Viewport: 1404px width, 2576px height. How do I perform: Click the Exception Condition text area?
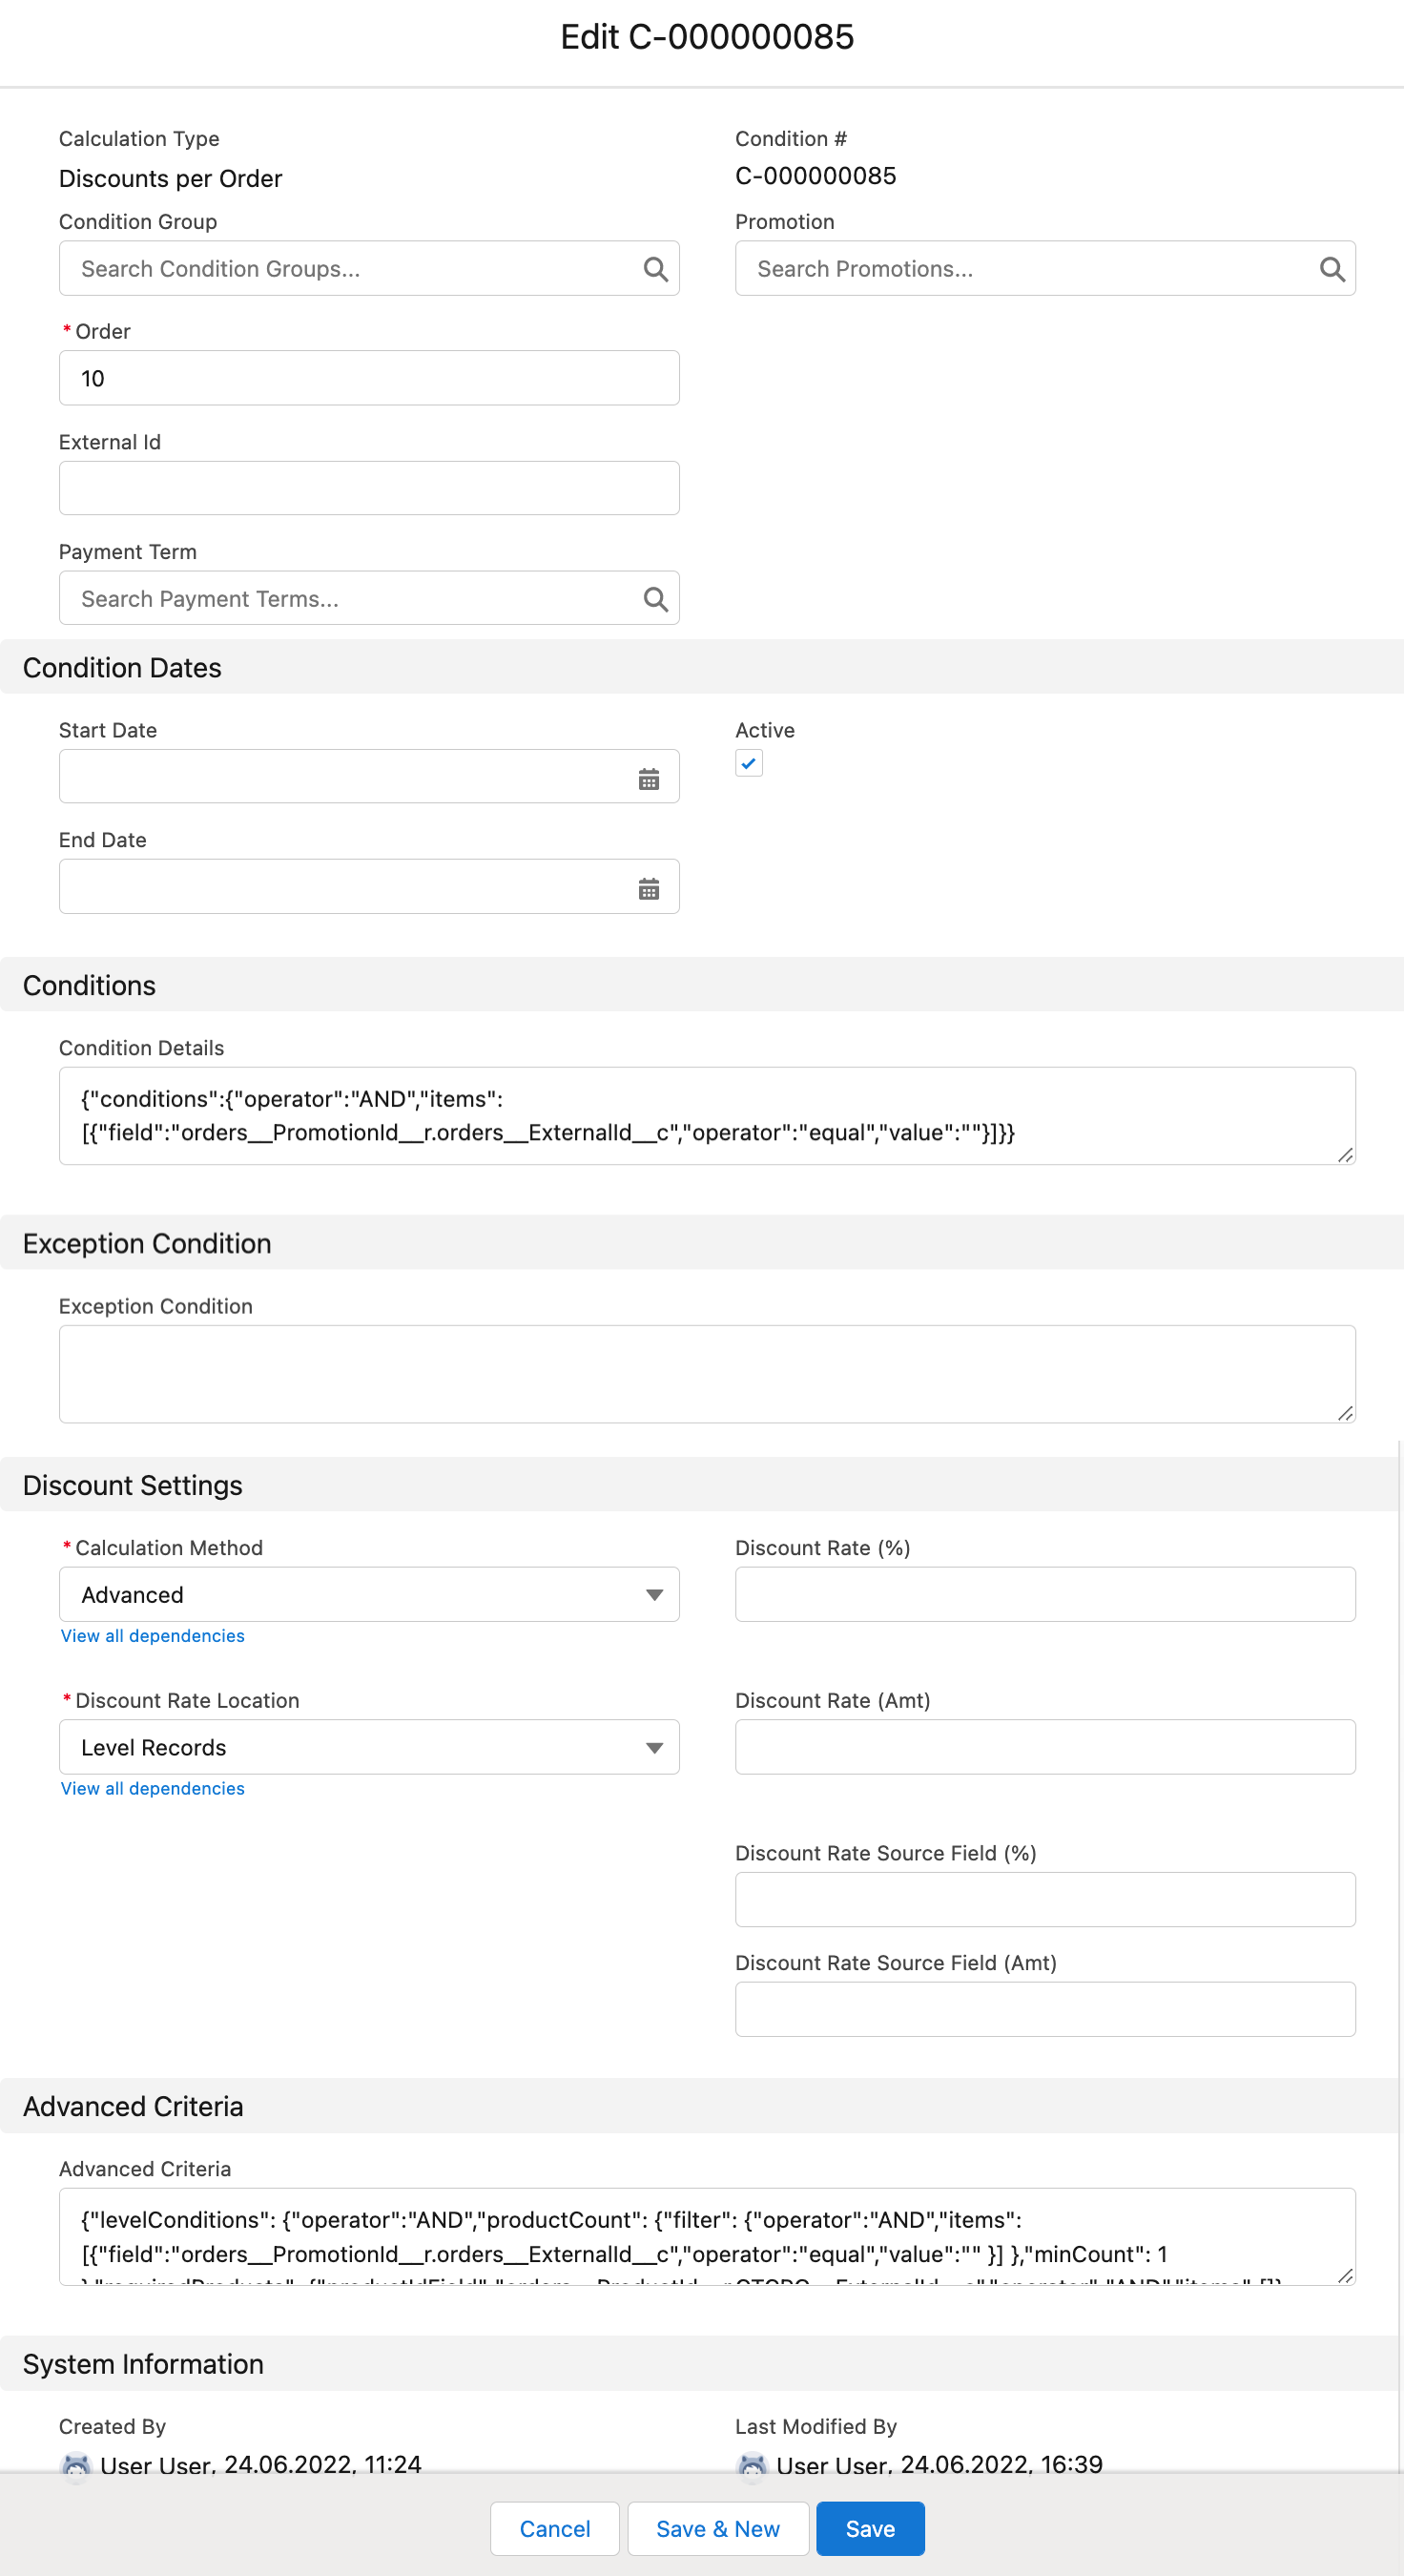[x=706, y=1373]
